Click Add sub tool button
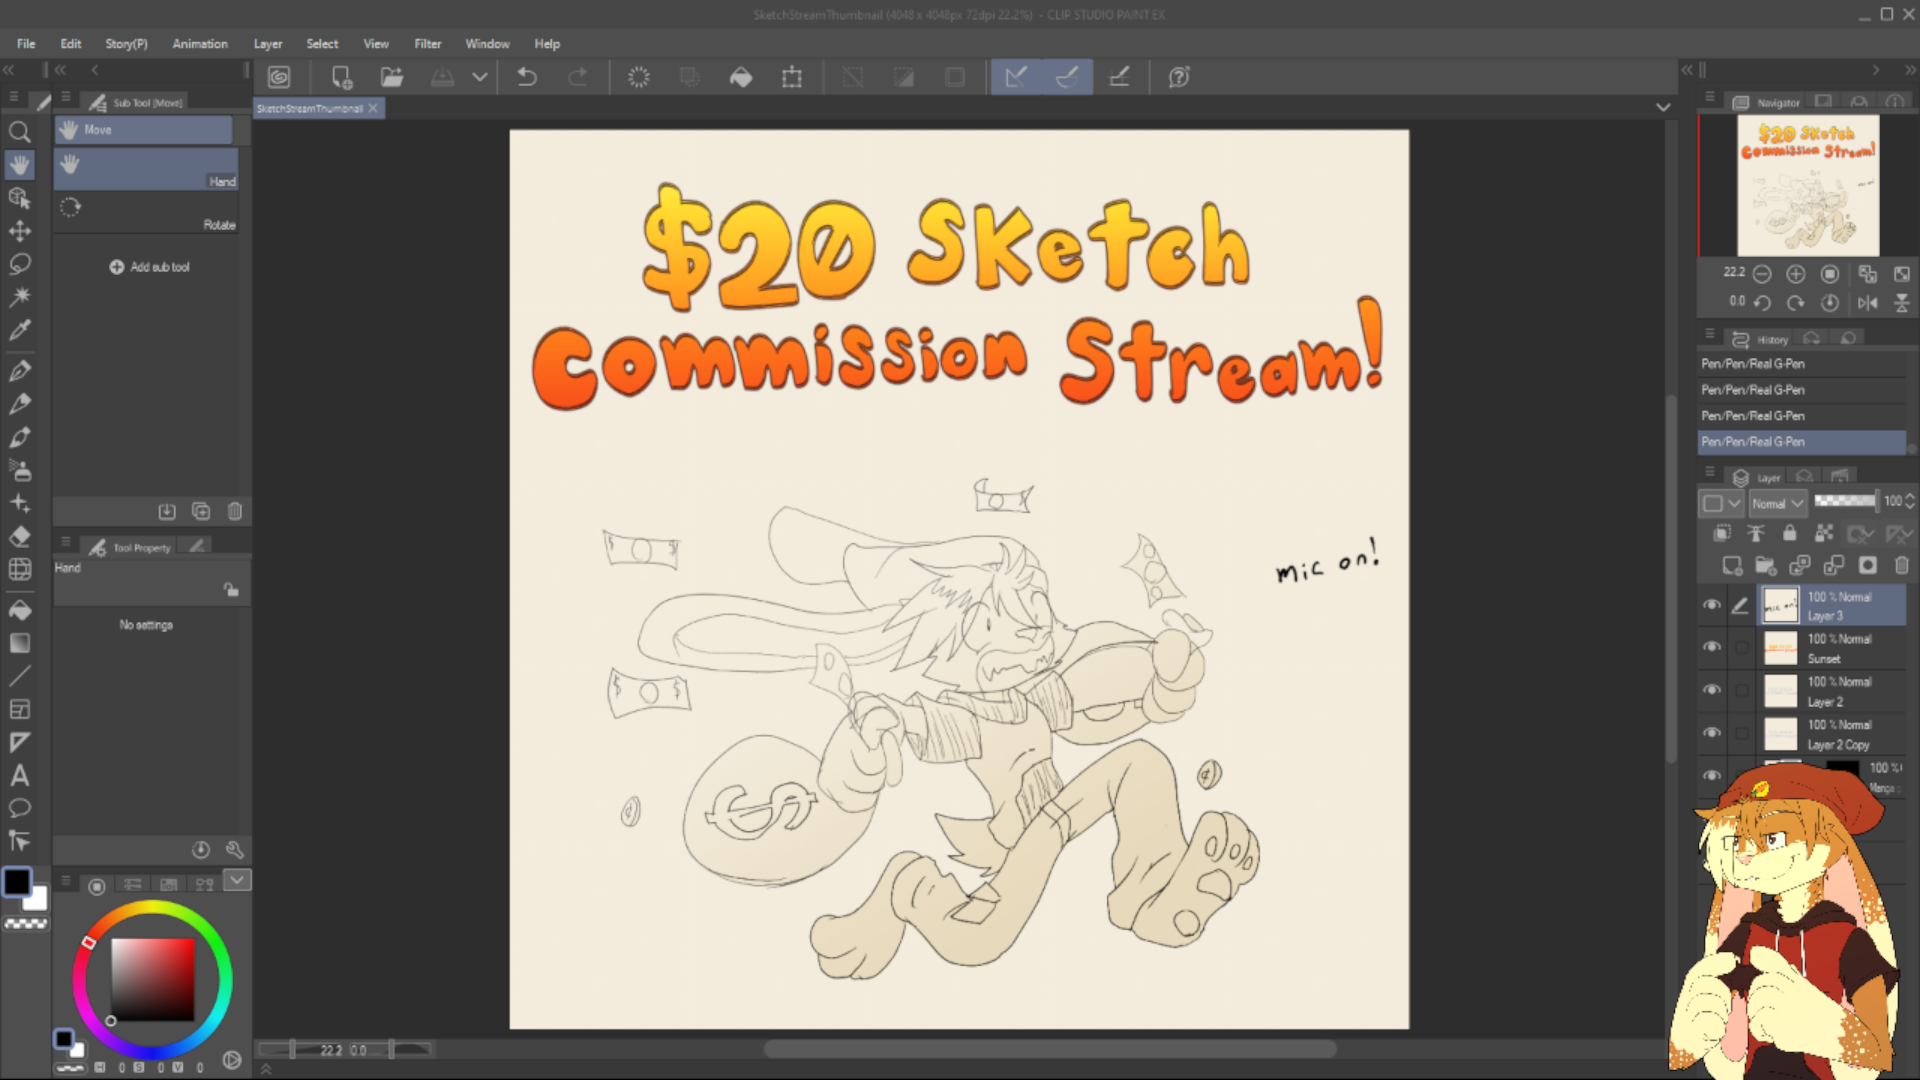Image resolution: width=1920 pixels, height=1080 pixels. (x=149, y=267)
